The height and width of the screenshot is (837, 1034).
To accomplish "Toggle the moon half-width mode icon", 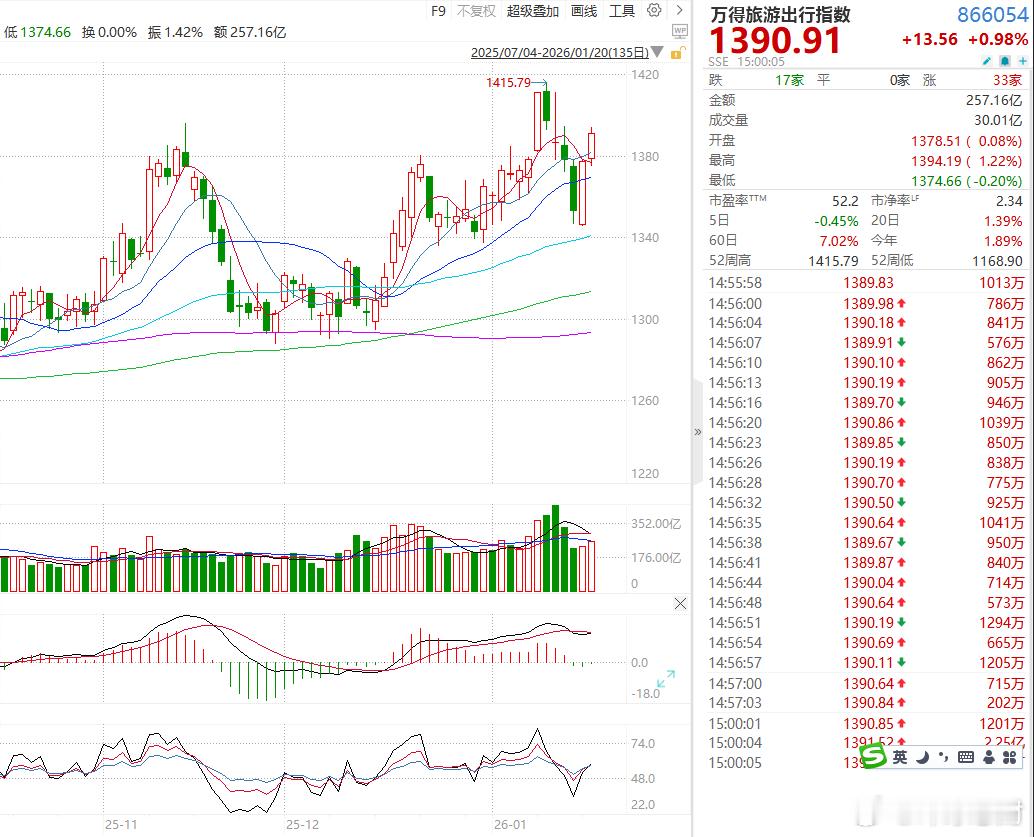I will 923,757.
